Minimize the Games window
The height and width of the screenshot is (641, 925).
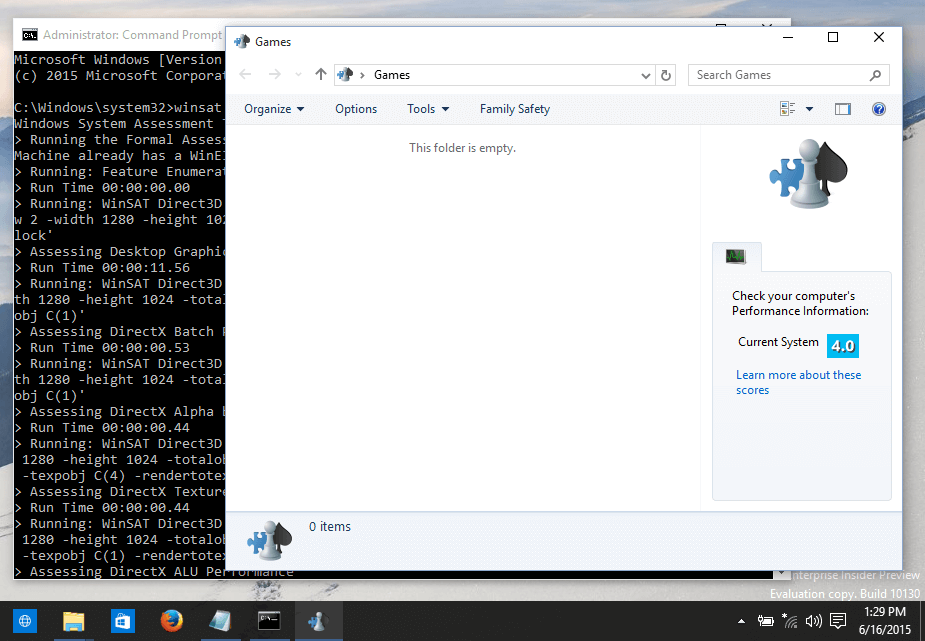click(x=788, y=37)
